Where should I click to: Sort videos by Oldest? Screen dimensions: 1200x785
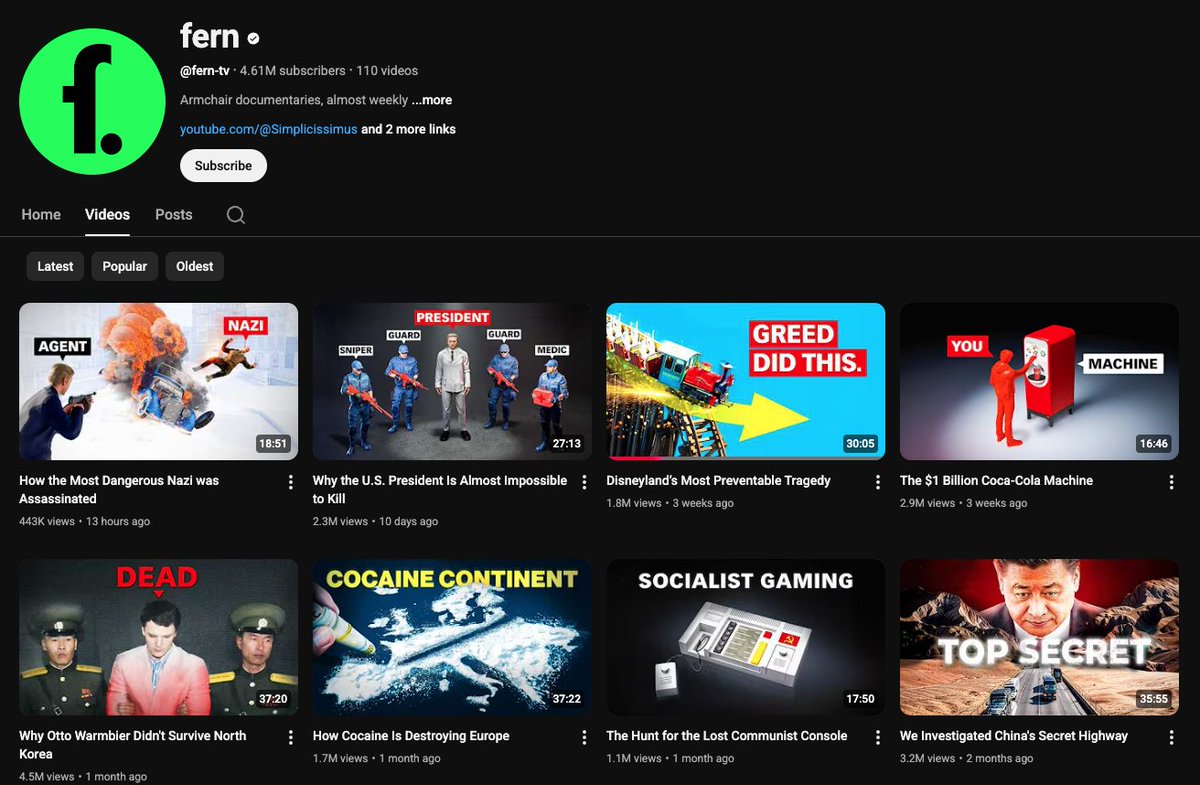pyautogui.click(x=195, y=266)
